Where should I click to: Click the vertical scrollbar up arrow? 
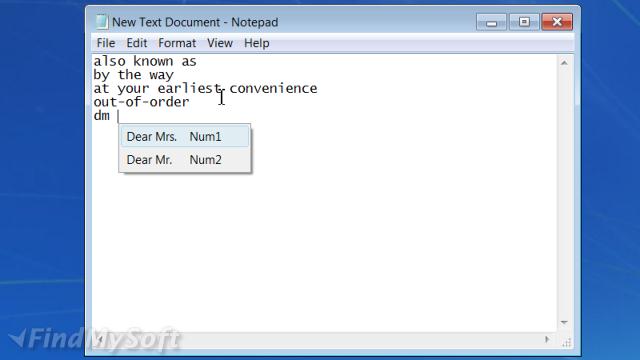pos(564,63)
